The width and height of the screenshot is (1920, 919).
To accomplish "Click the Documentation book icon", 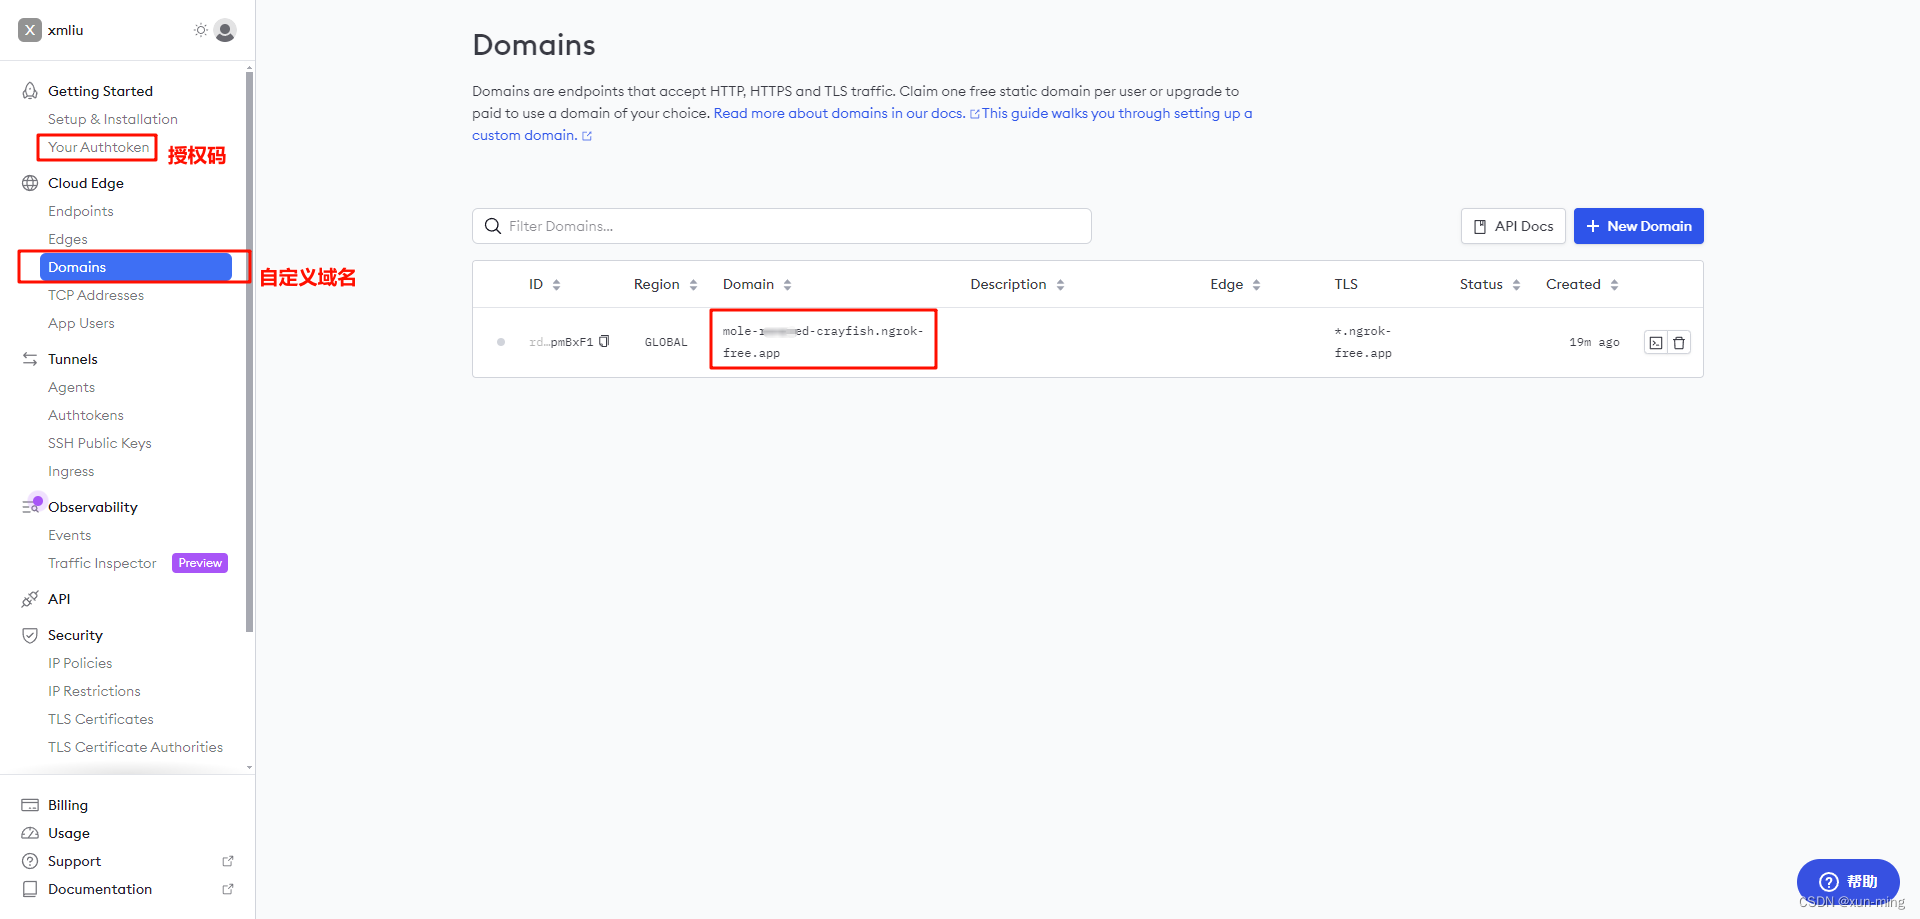I will coord(30,889).
